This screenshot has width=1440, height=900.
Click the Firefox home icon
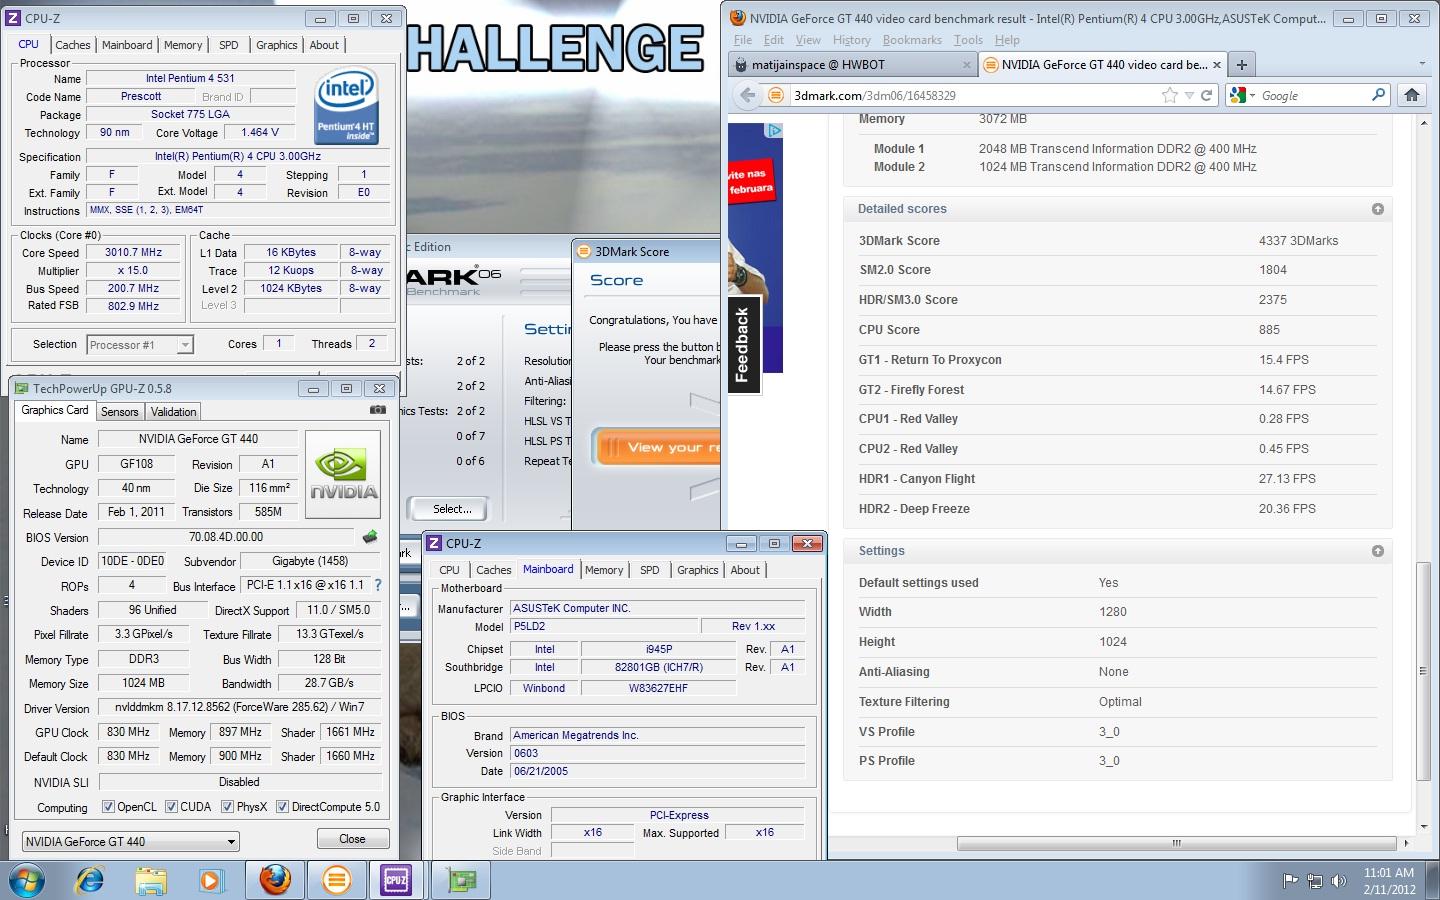(1412, 95)
